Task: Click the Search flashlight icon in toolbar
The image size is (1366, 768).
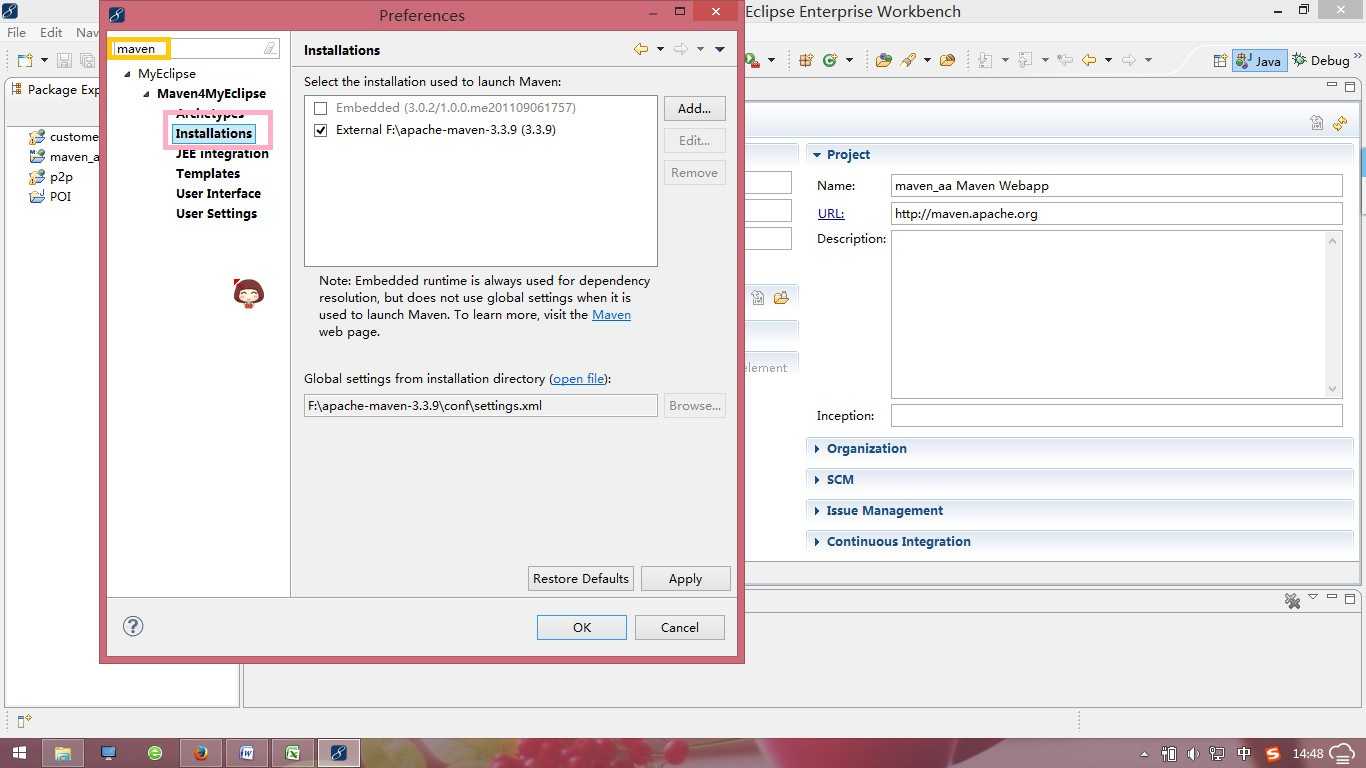Action: point(908,61)
